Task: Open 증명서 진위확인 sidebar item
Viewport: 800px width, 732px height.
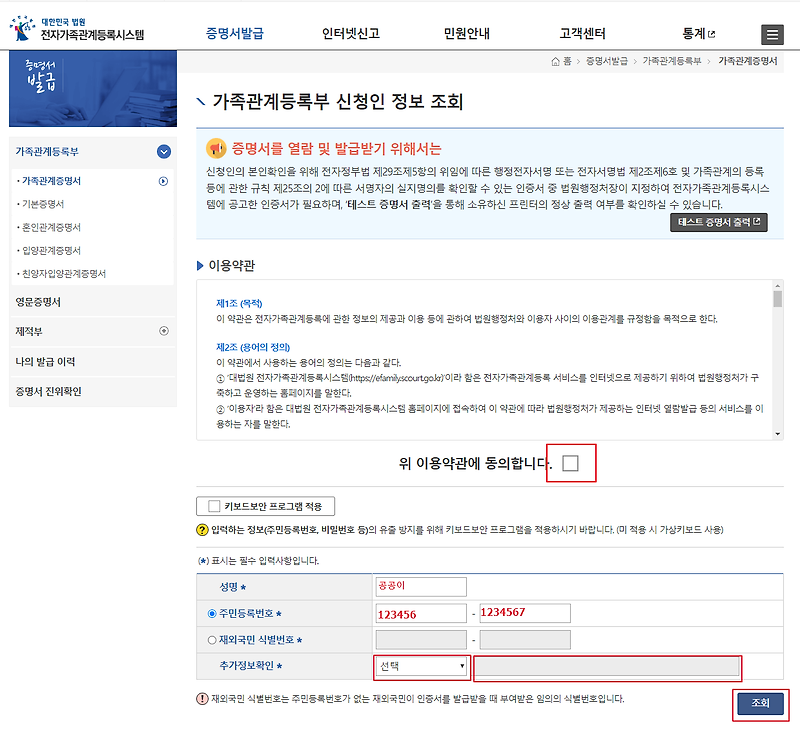Action: coord(48,391)
